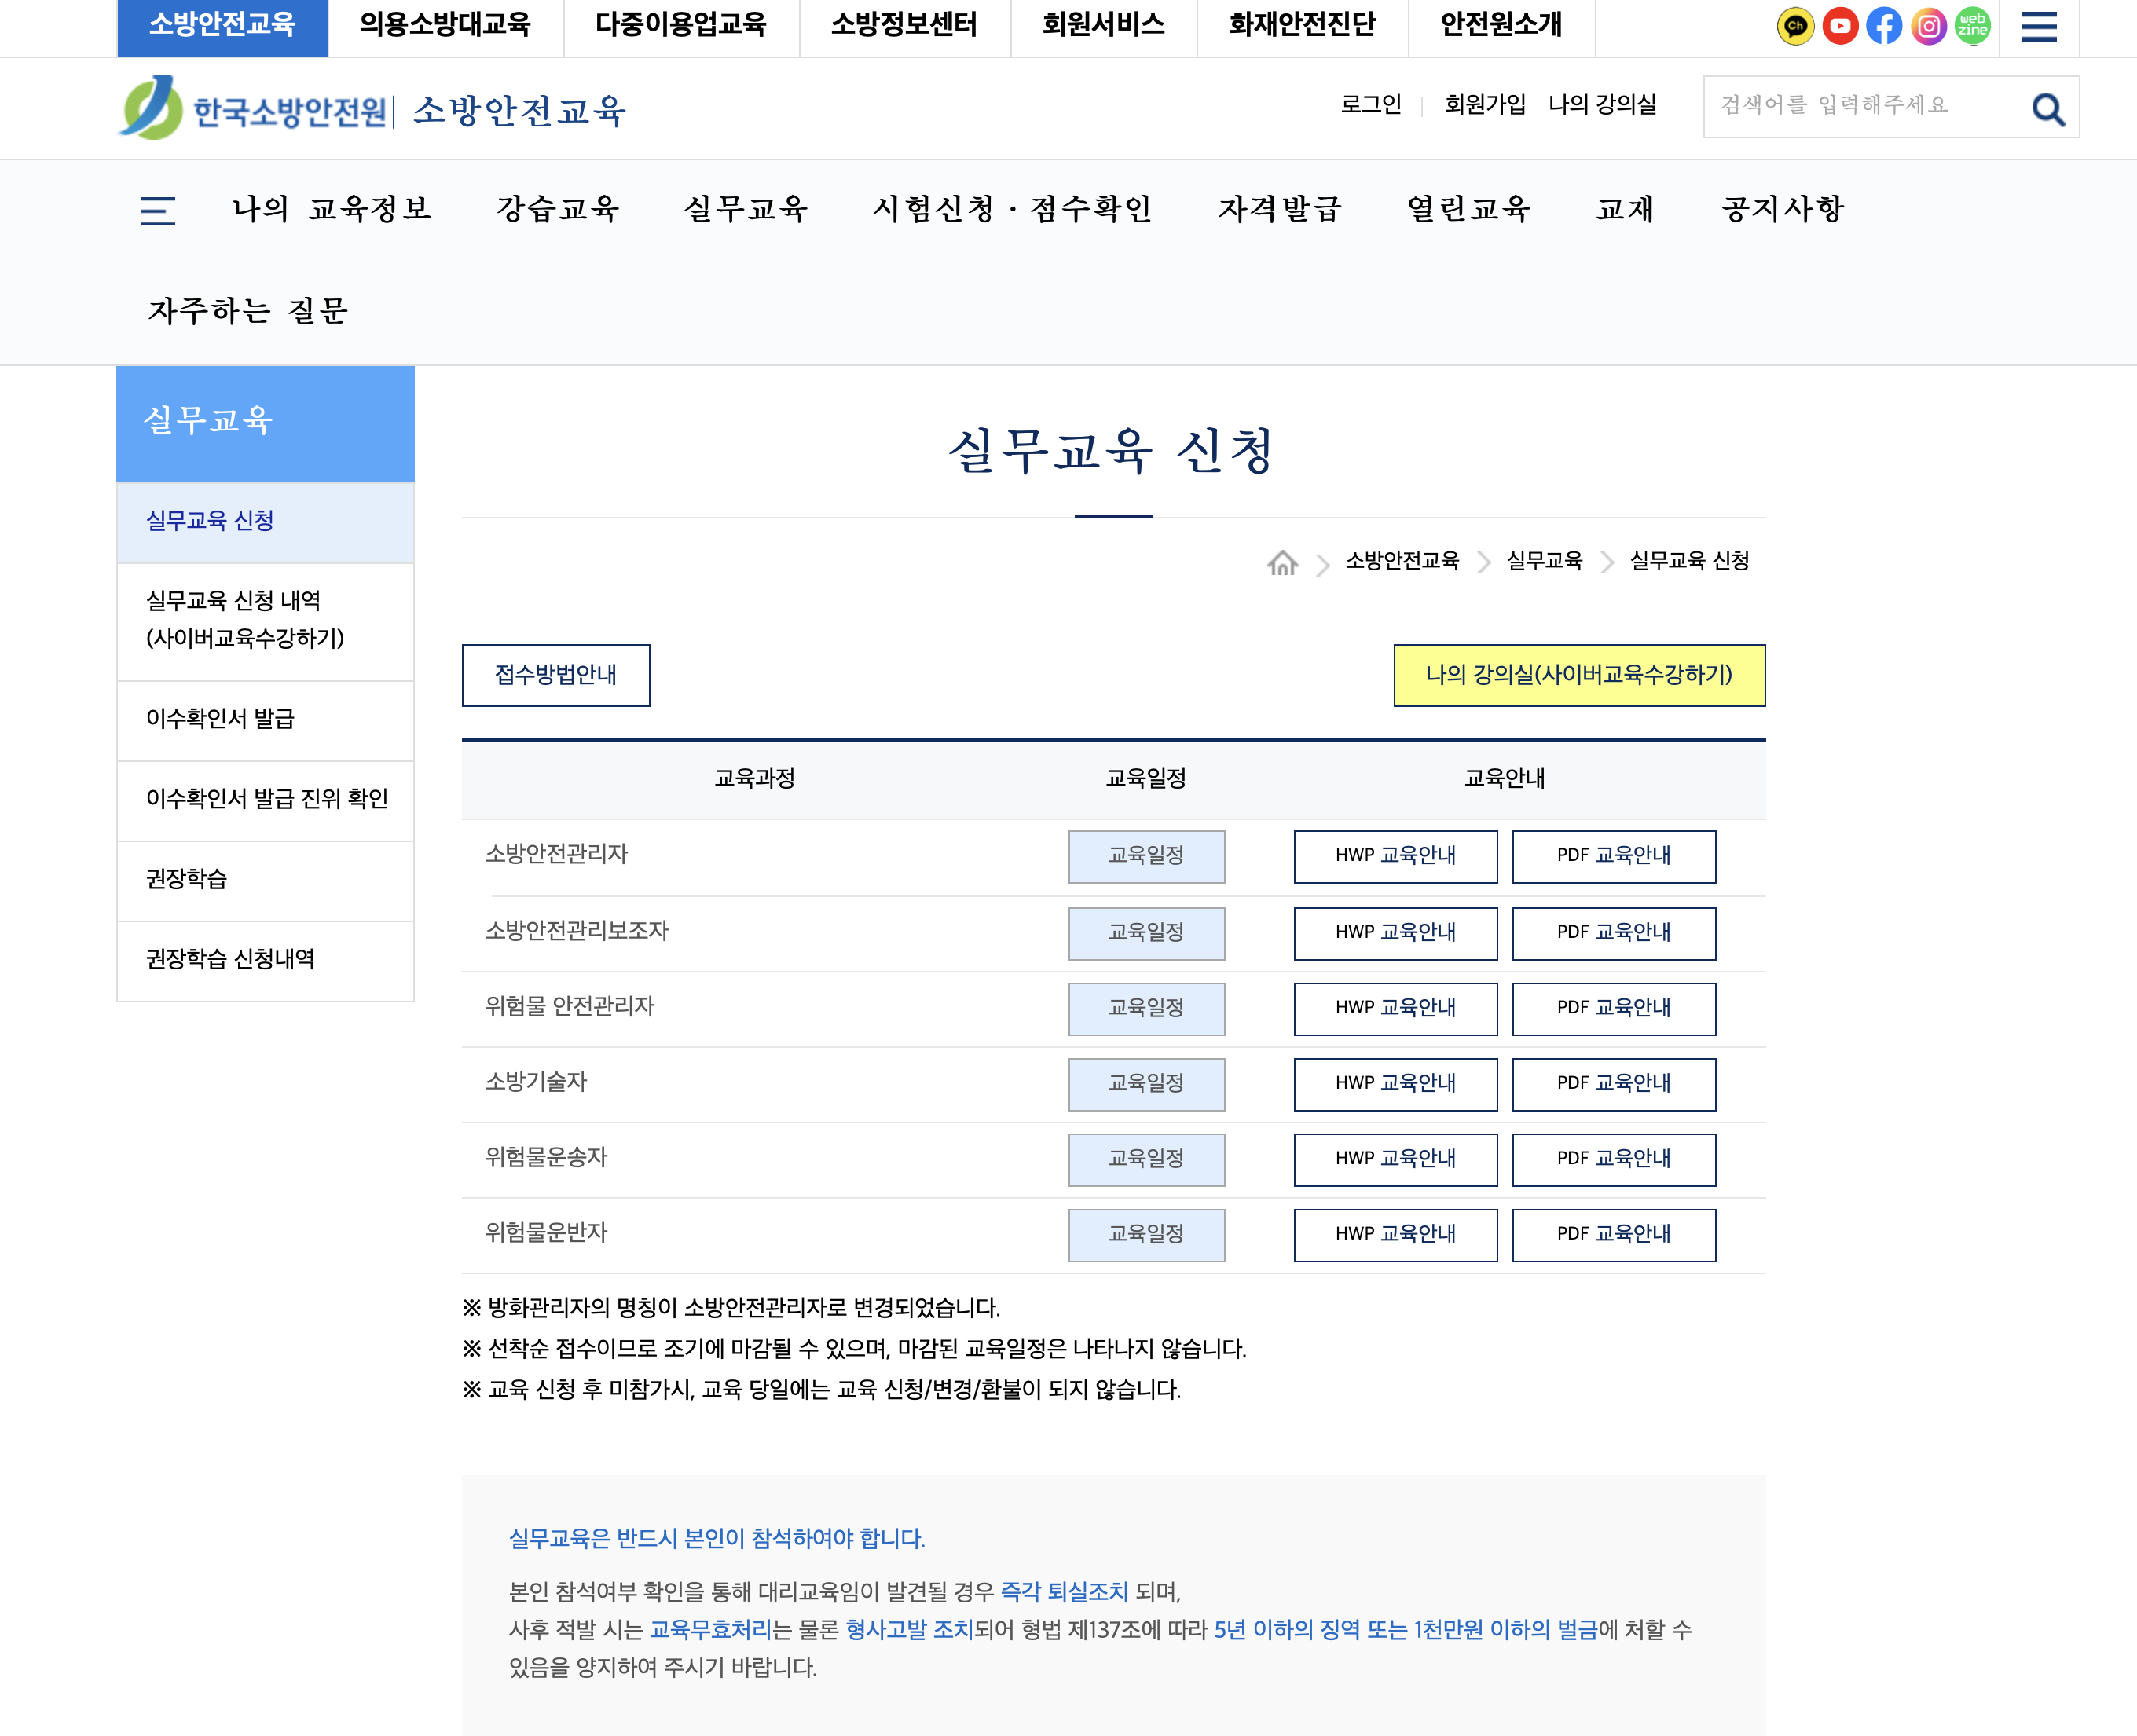
Task: Open the KakaoTalk channel icon
Action: coord(1795,26)
